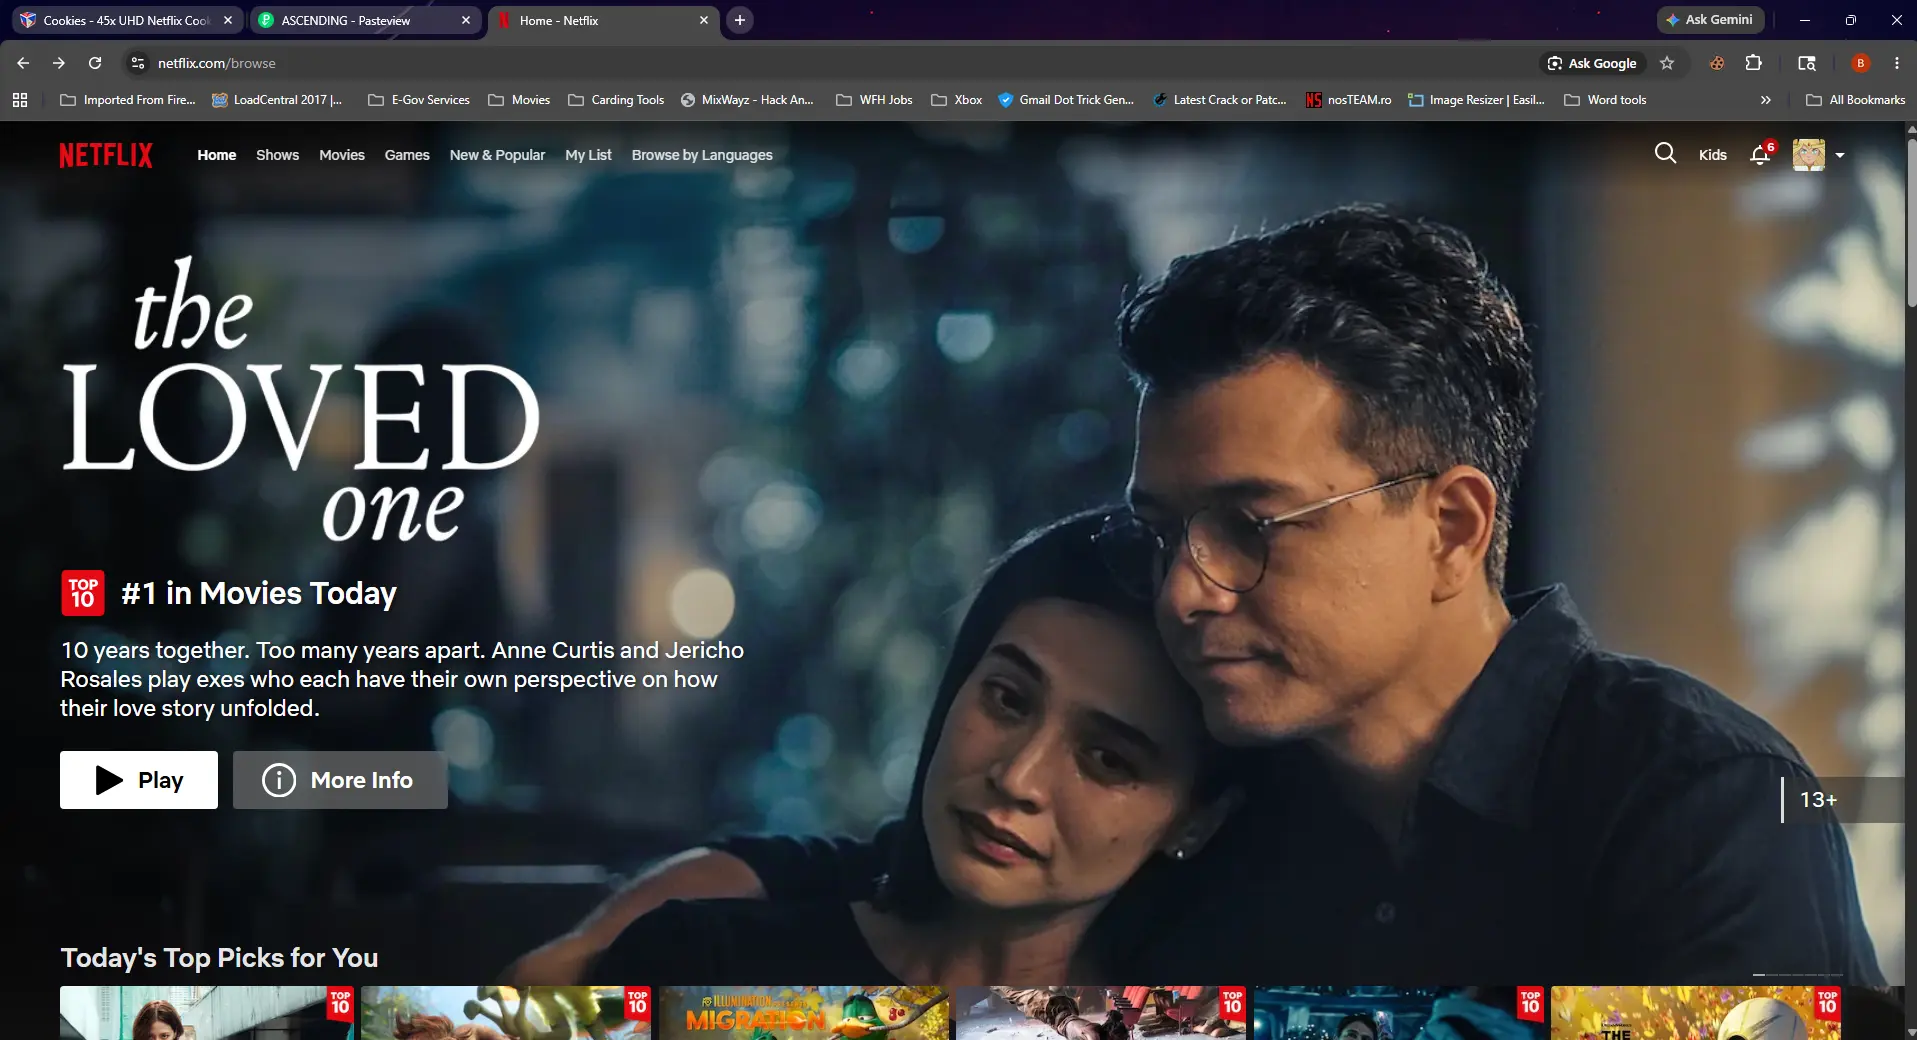Viewport: 1917px width, 1040px height.
Task: Click the Top 10 badge beside #1 in Movies
Action: [x=83, y=593]
